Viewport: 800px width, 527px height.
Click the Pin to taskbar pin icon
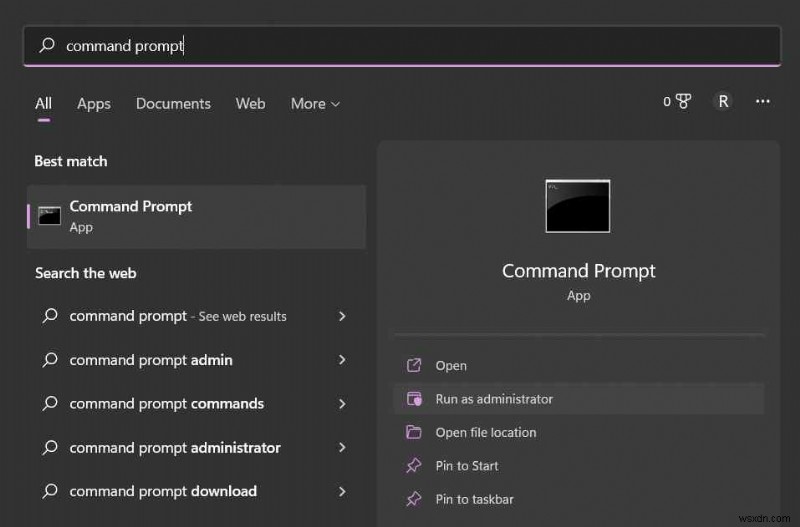tap(414, 499)
